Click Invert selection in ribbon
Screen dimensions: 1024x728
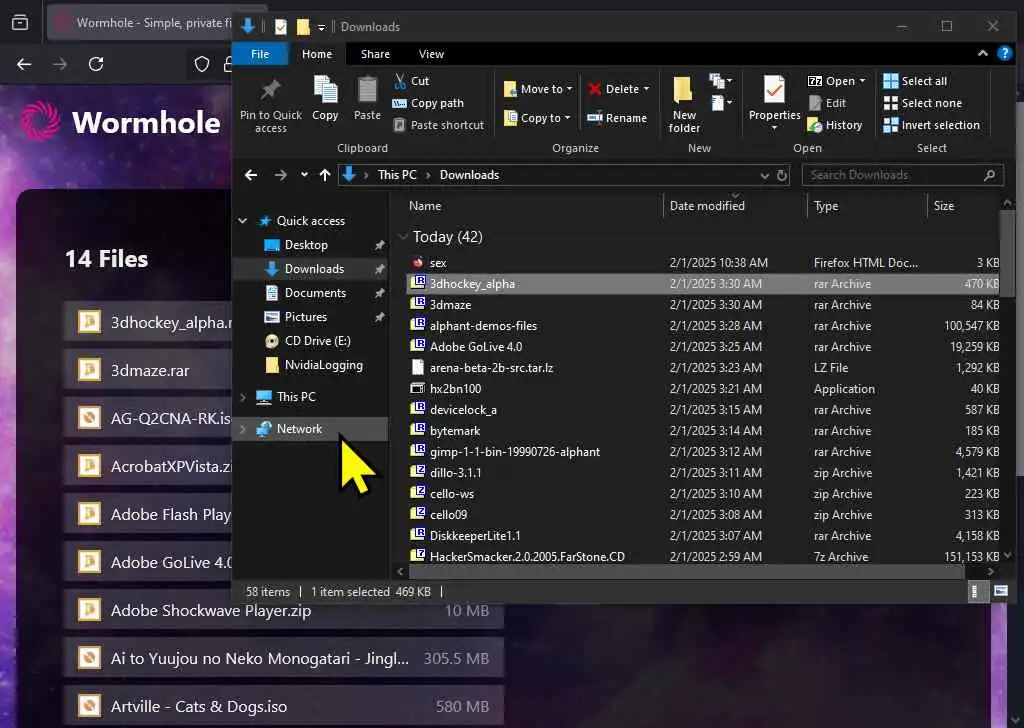pyautogui.click(x=931, y=125)
